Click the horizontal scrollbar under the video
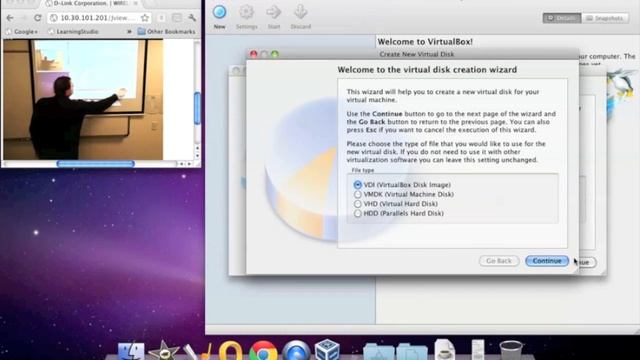Image resolution: width=640 pixels, height=360 pixels. (x=96, y=164)
